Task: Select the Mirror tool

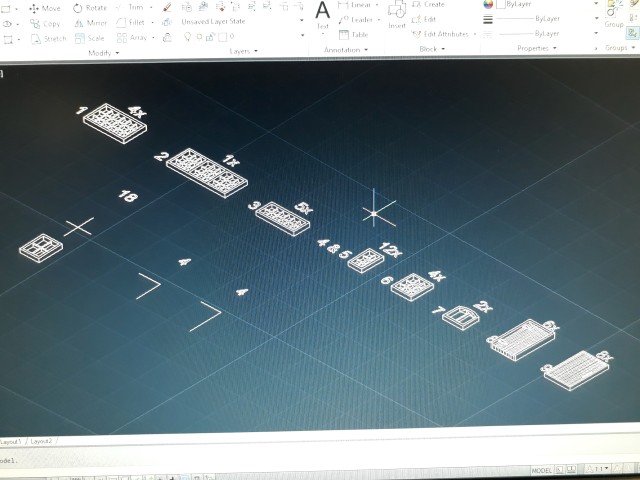Action: [90, 23]
